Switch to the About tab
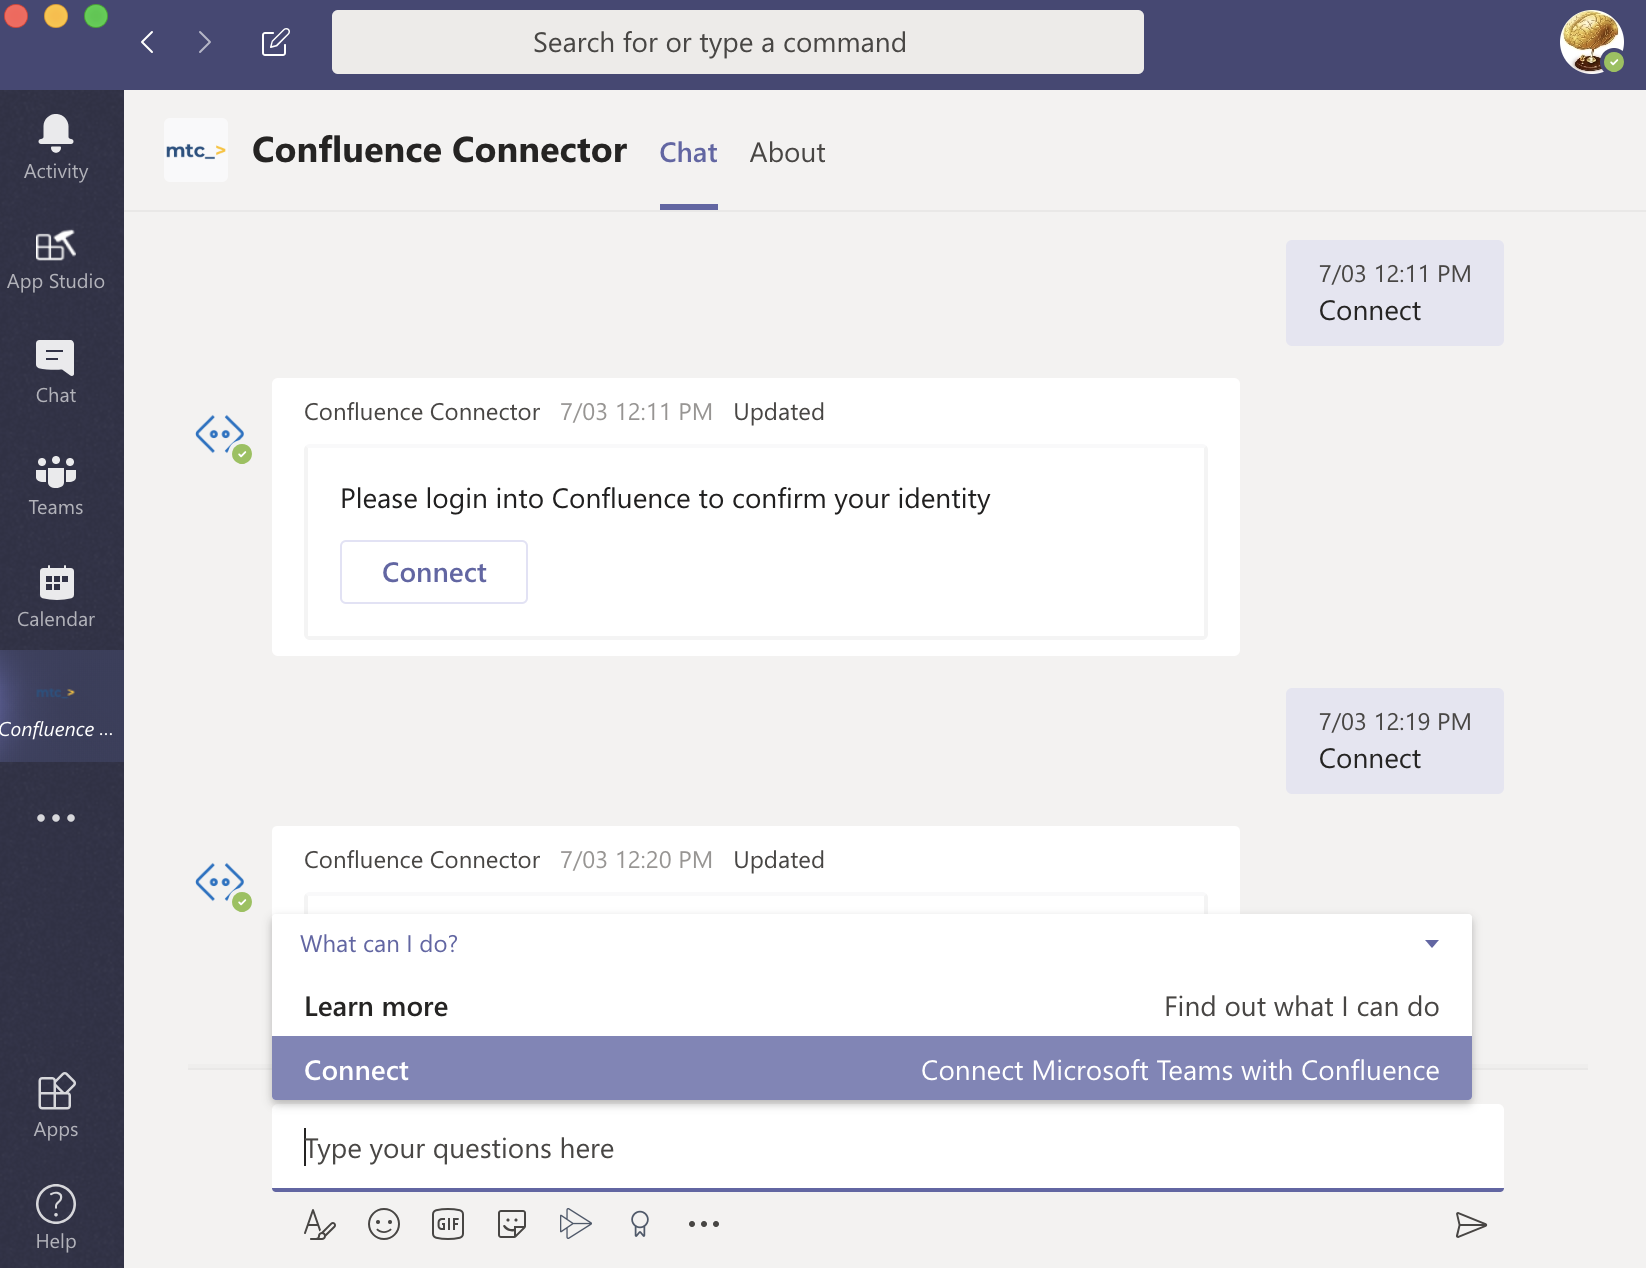 click(787, 153)
